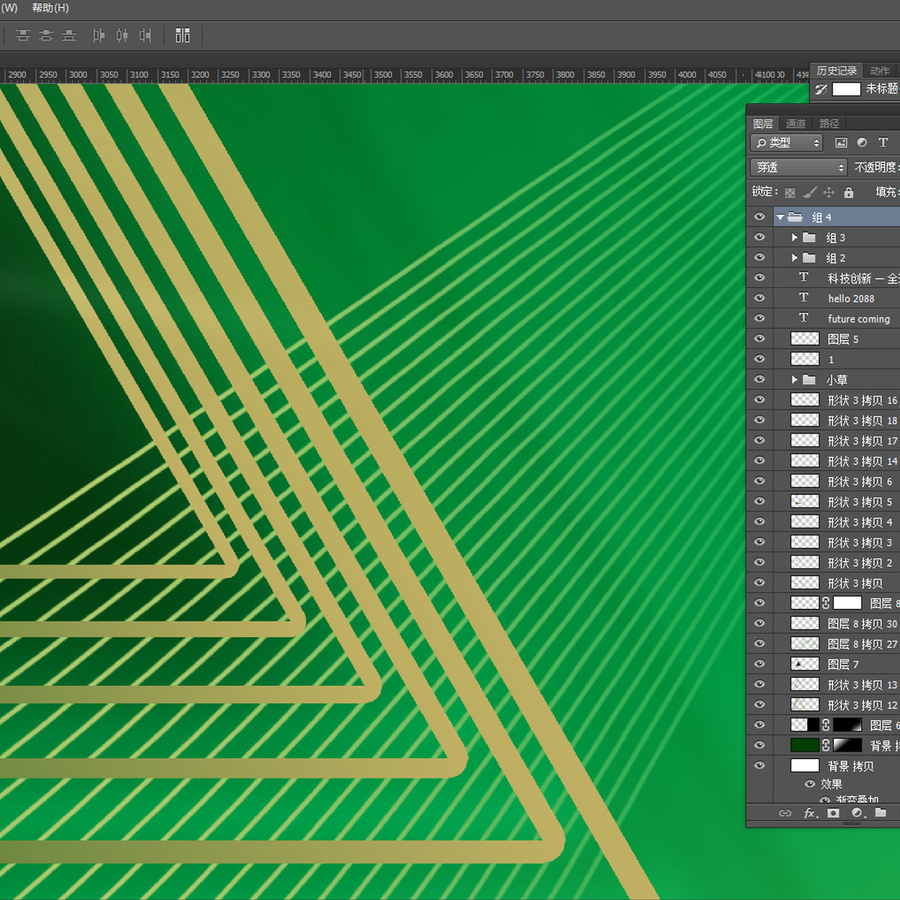
Task: Click the distribute bottom edges icon
Action: pyautogui.click(x=69, y=36)
